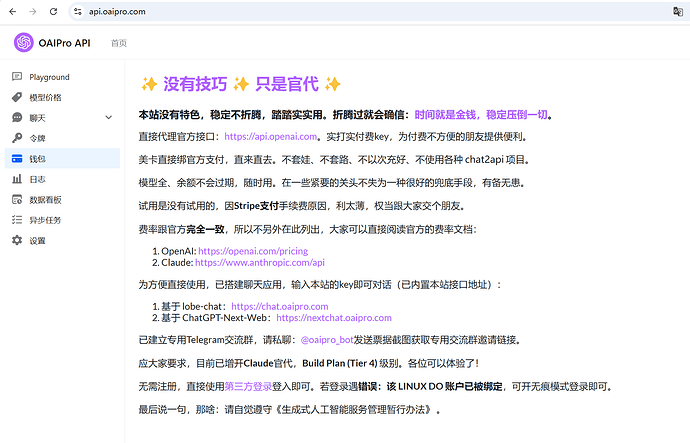
Task: Click text Build Plan (Tier 4)
Action: [x=340, y=363]
